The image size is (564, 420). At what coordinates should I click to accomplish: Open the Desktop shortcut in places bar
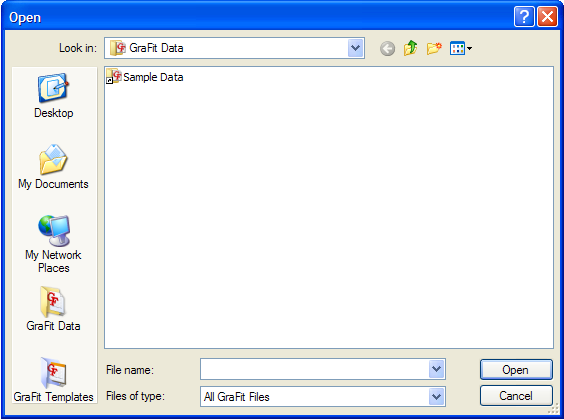(54, 96)
